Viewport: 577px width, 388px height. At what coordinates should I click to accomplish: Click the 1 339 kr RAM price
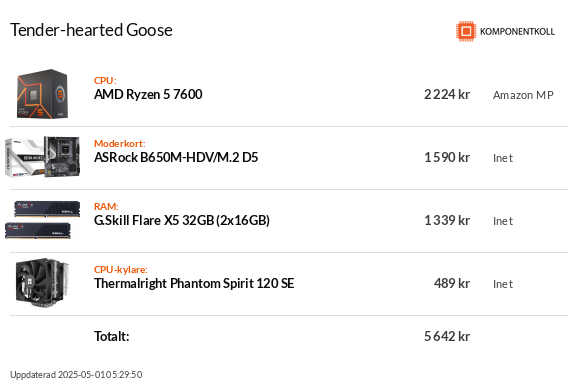(x=447, y=221)
